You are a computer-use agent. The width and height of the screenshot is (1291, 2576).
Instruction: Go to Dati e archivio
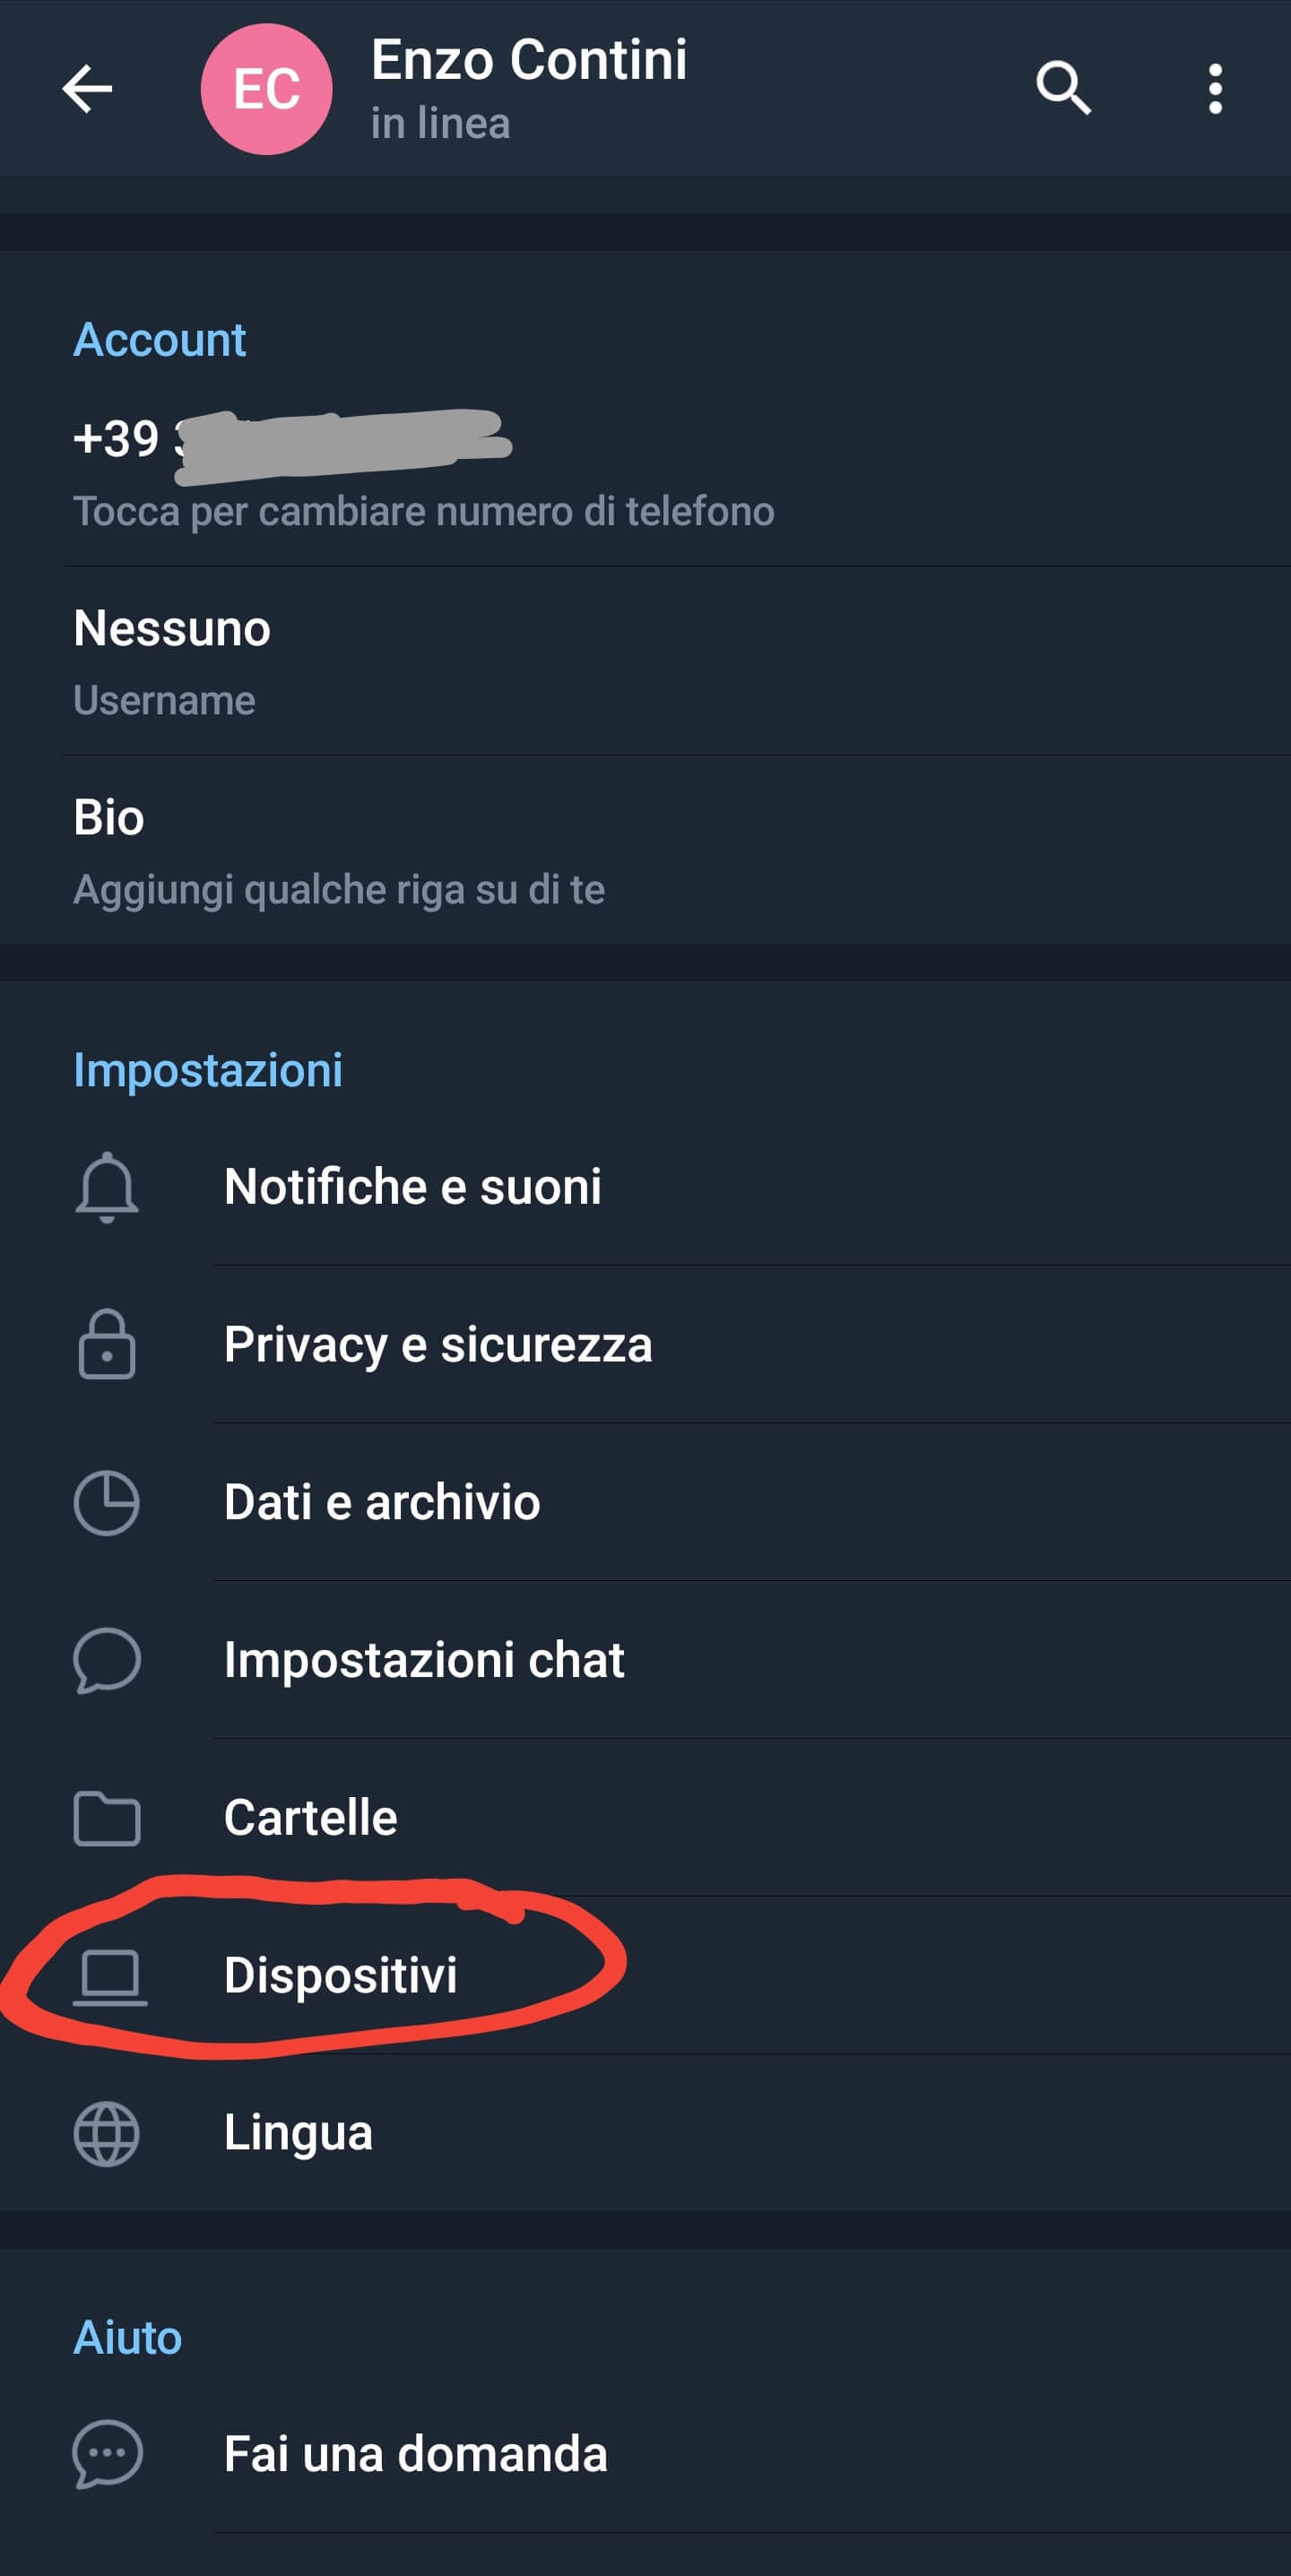[x=382, y=1502]
